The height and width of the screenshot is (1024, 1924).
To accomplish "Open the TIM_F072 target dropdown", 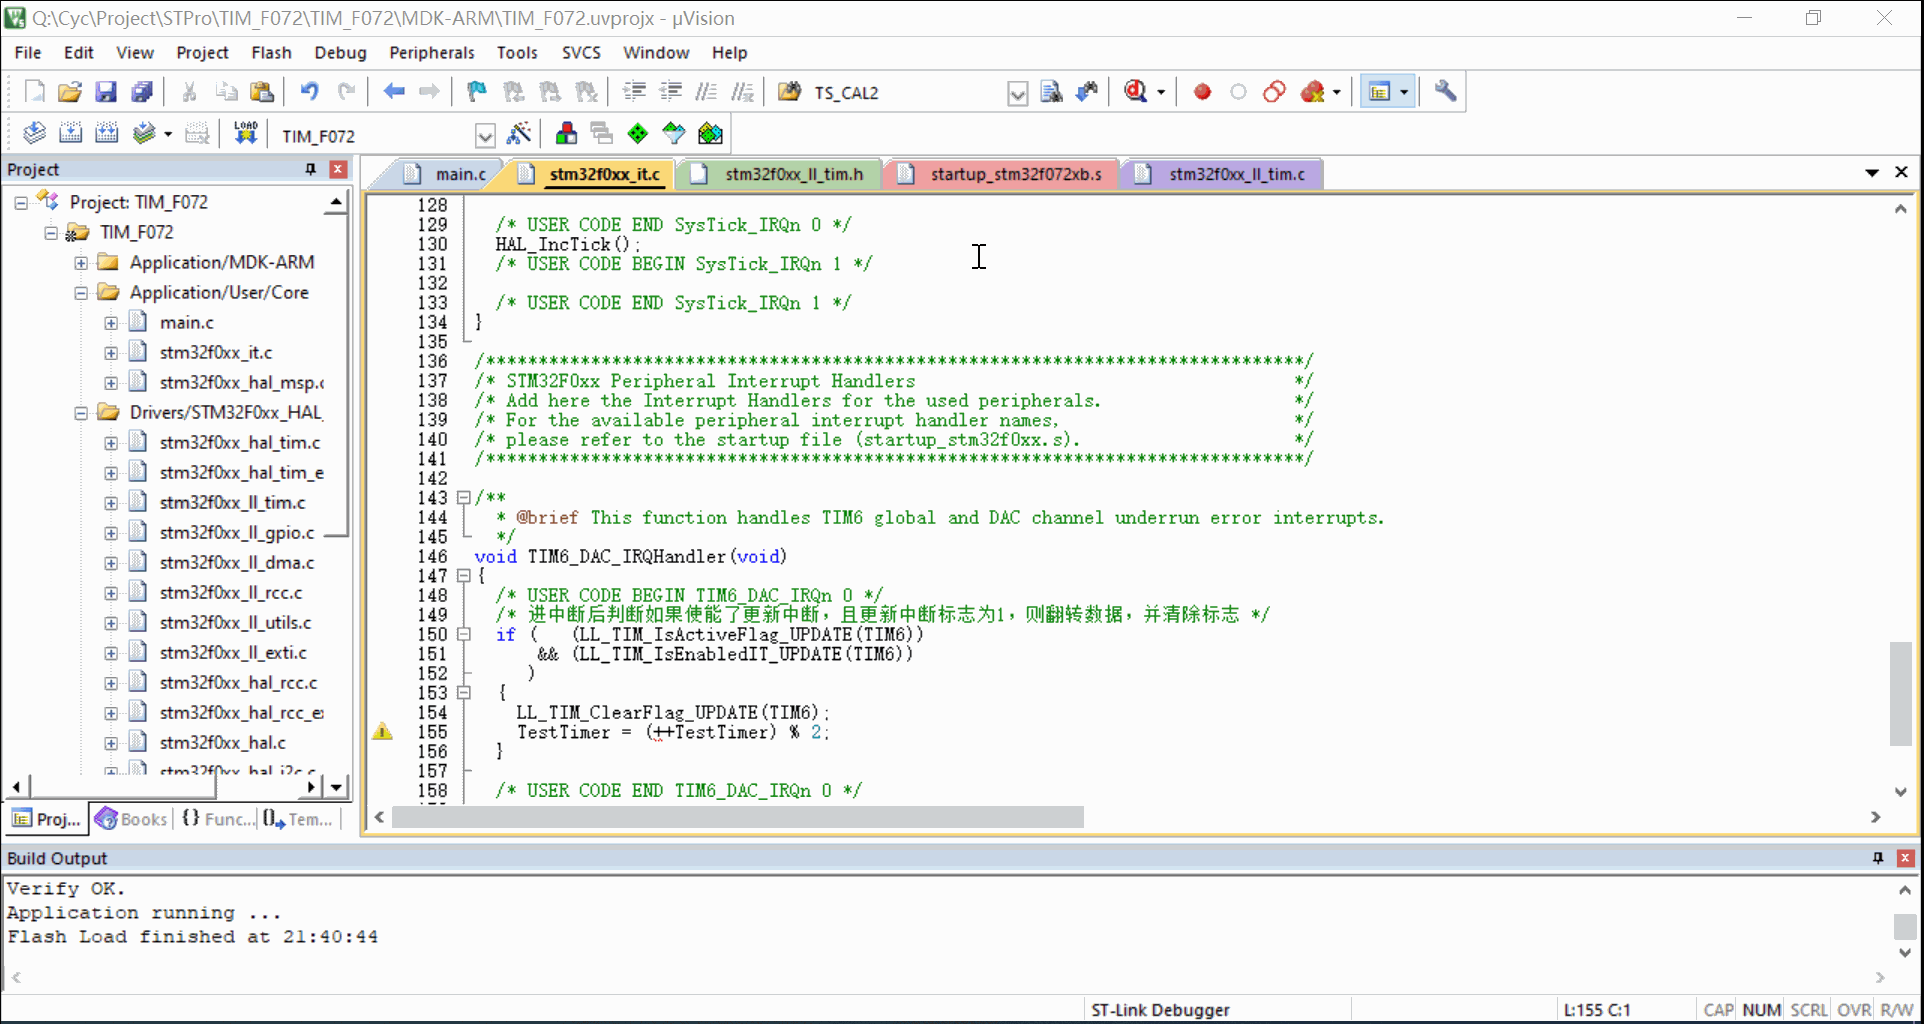I will (x=485, y=136).
